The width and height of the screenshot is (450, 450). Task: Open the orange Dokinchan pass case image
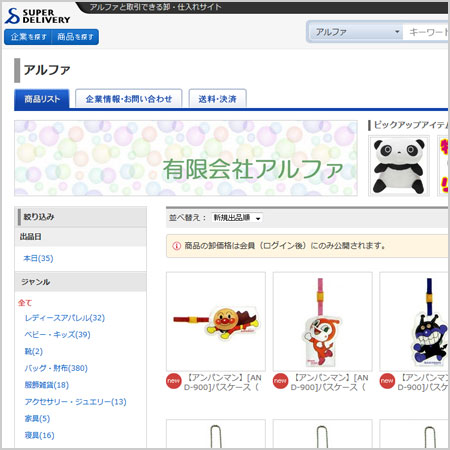tap(322, 321)
